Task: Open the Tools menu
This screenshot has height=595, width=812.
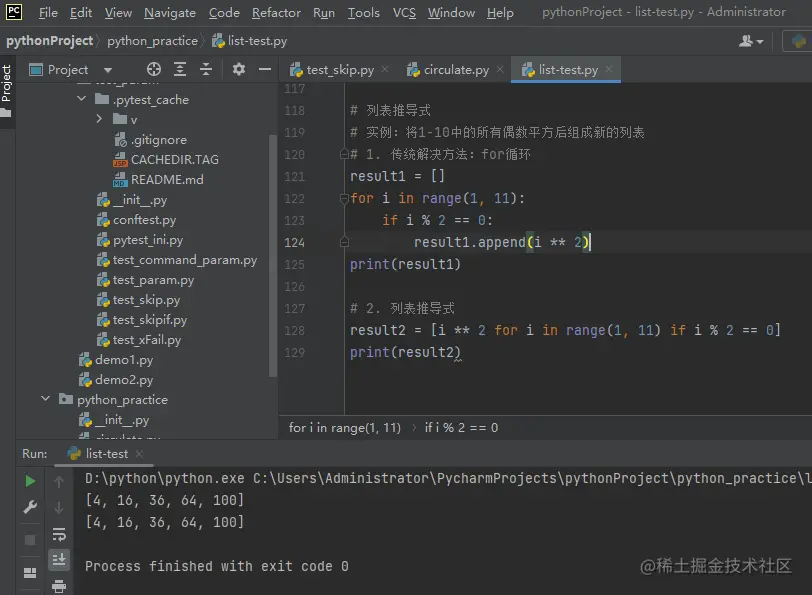Action: 364,12
